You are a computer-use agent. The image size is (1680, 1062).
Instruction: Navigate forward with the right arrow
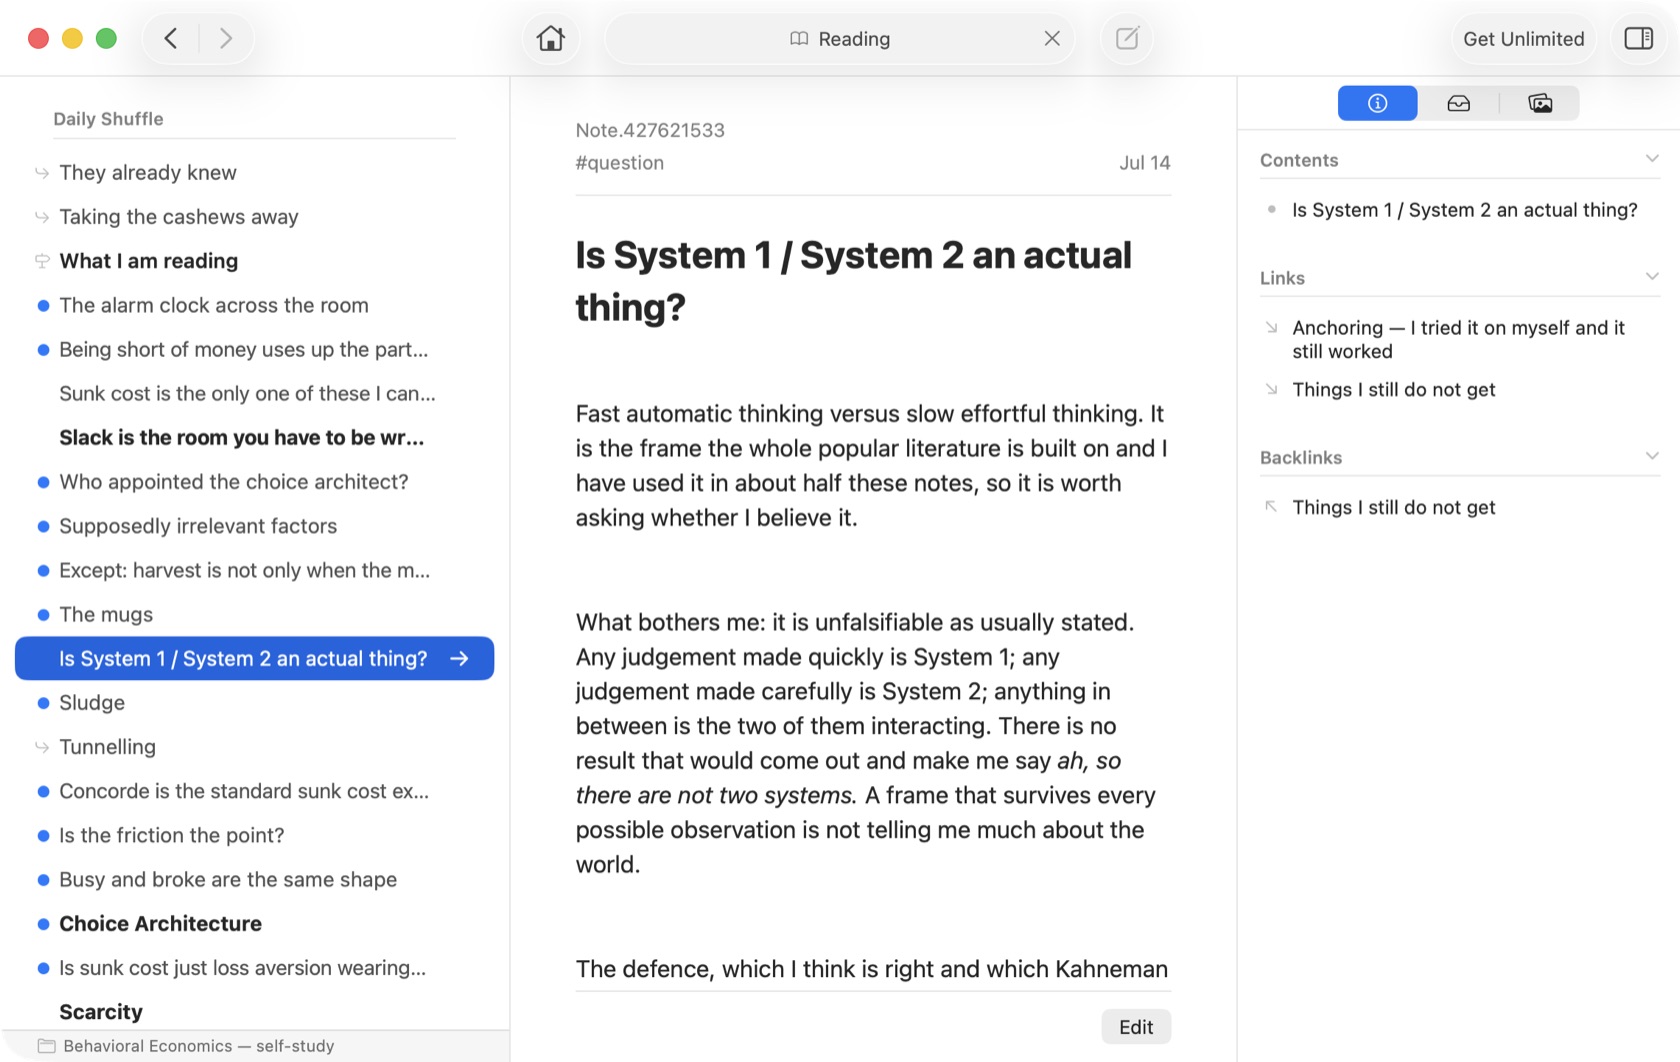(226, 39)
